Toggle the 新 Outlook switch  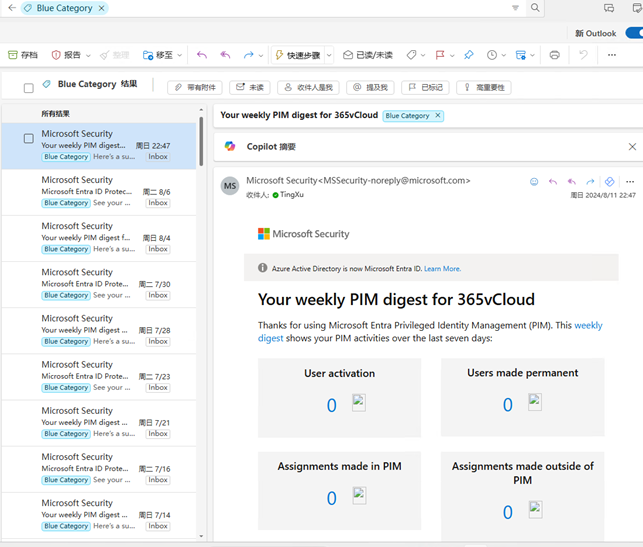click(634, 33)
